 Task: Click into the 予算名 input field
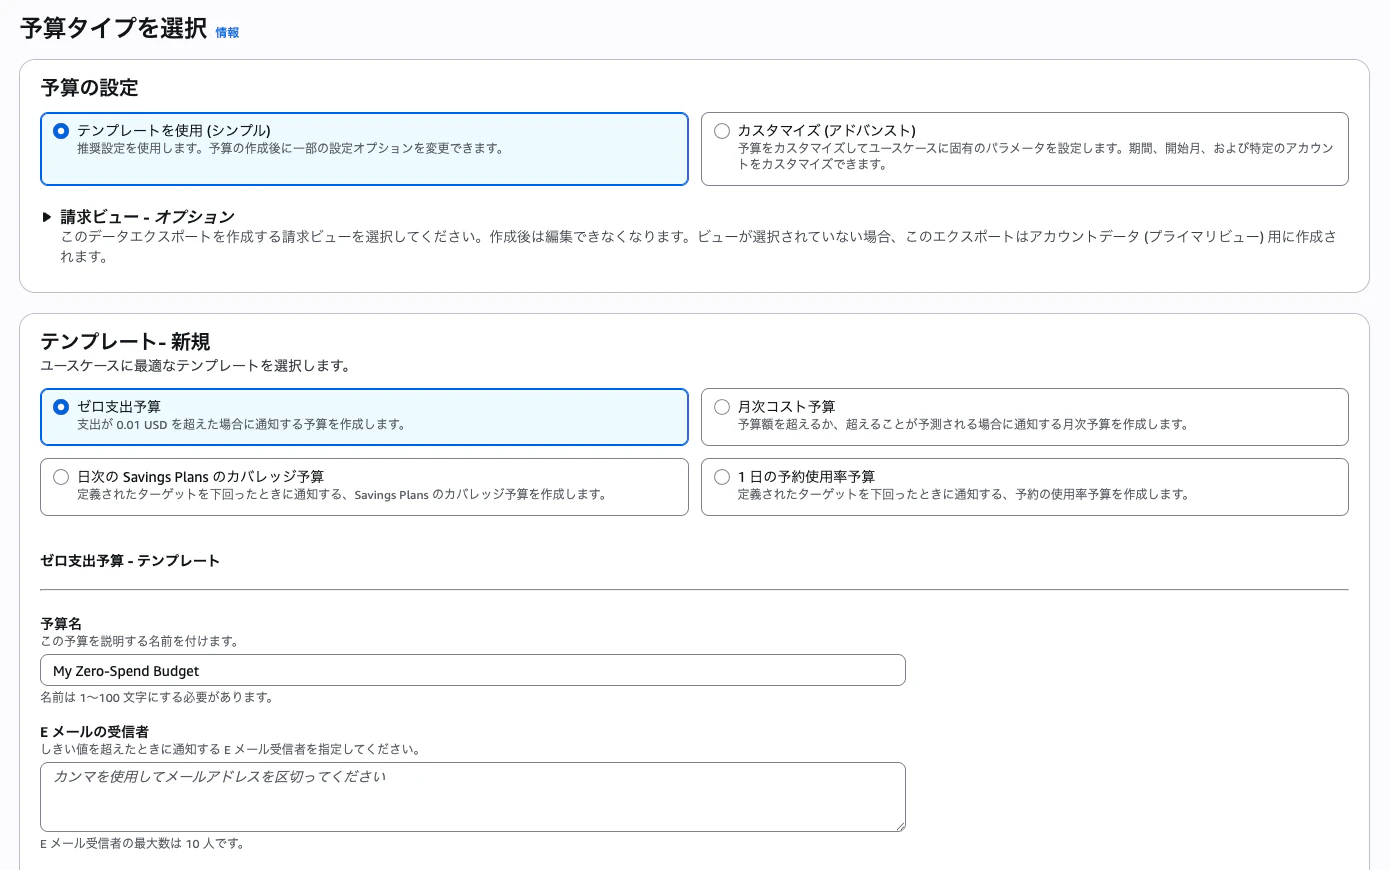[x=472, y=670]
